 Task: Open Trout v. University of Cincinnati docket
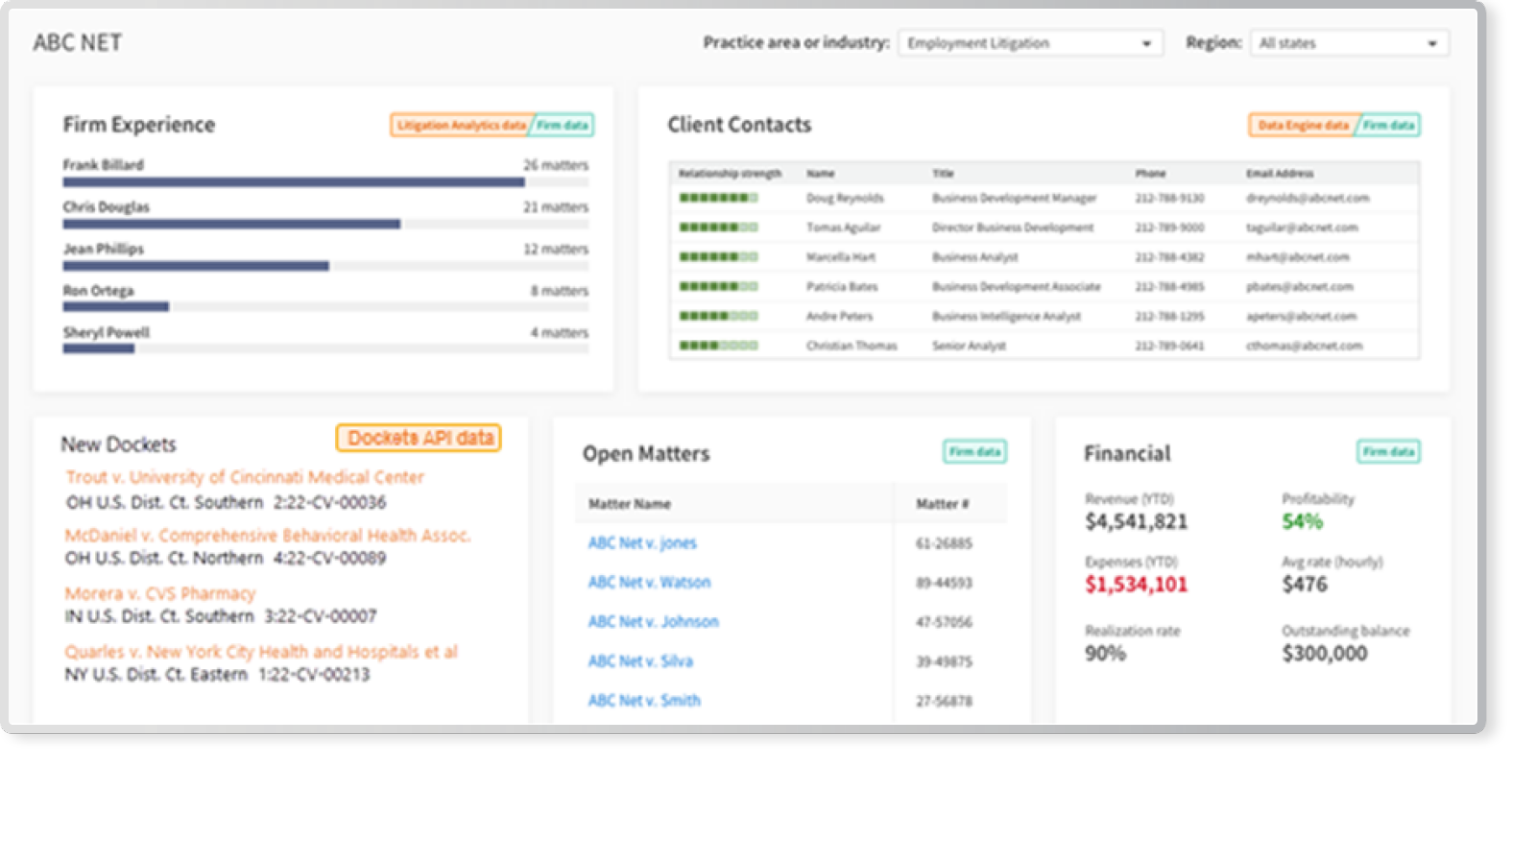tap(245, 477)
